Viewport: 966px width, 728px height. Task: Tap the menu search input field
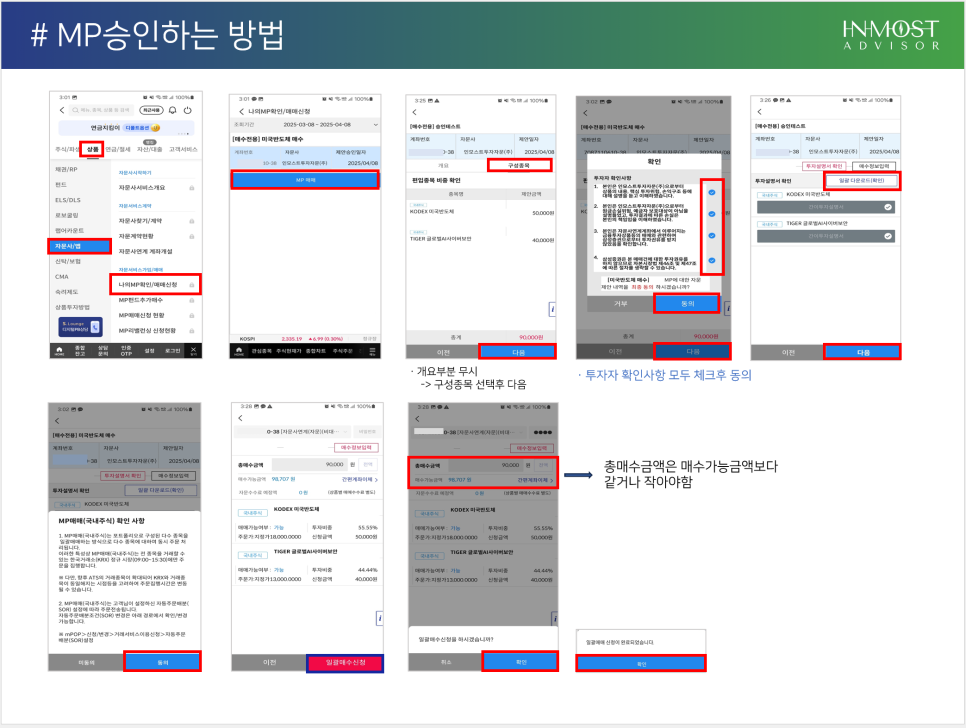[100, 110]
